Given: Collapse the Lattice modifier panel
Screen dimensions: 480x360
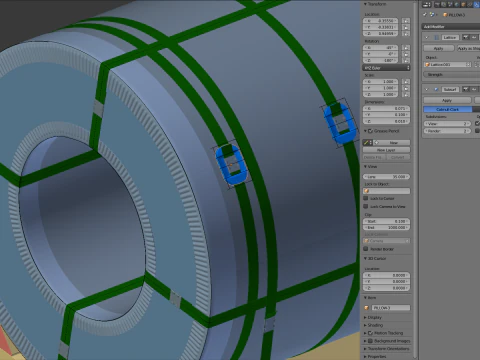Looking at the screenshot, I should [x=427, y=37].
